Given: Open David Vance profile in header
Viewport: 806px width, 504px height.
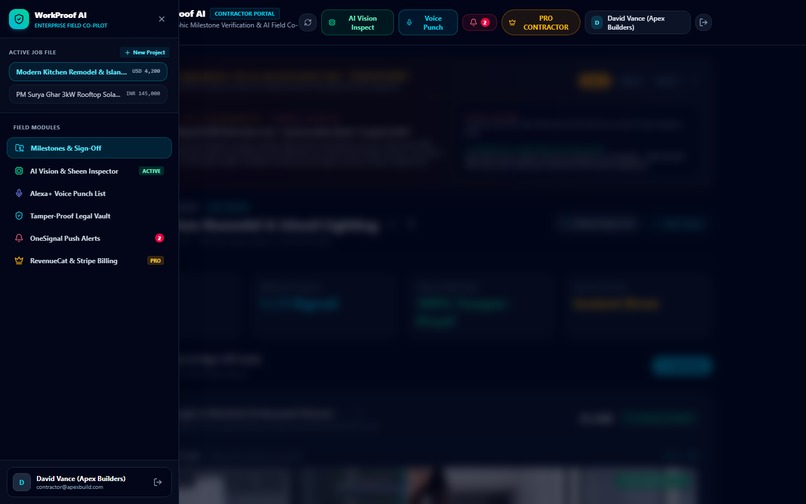Looking at the screenshot, I should click(x=637, y=23).
